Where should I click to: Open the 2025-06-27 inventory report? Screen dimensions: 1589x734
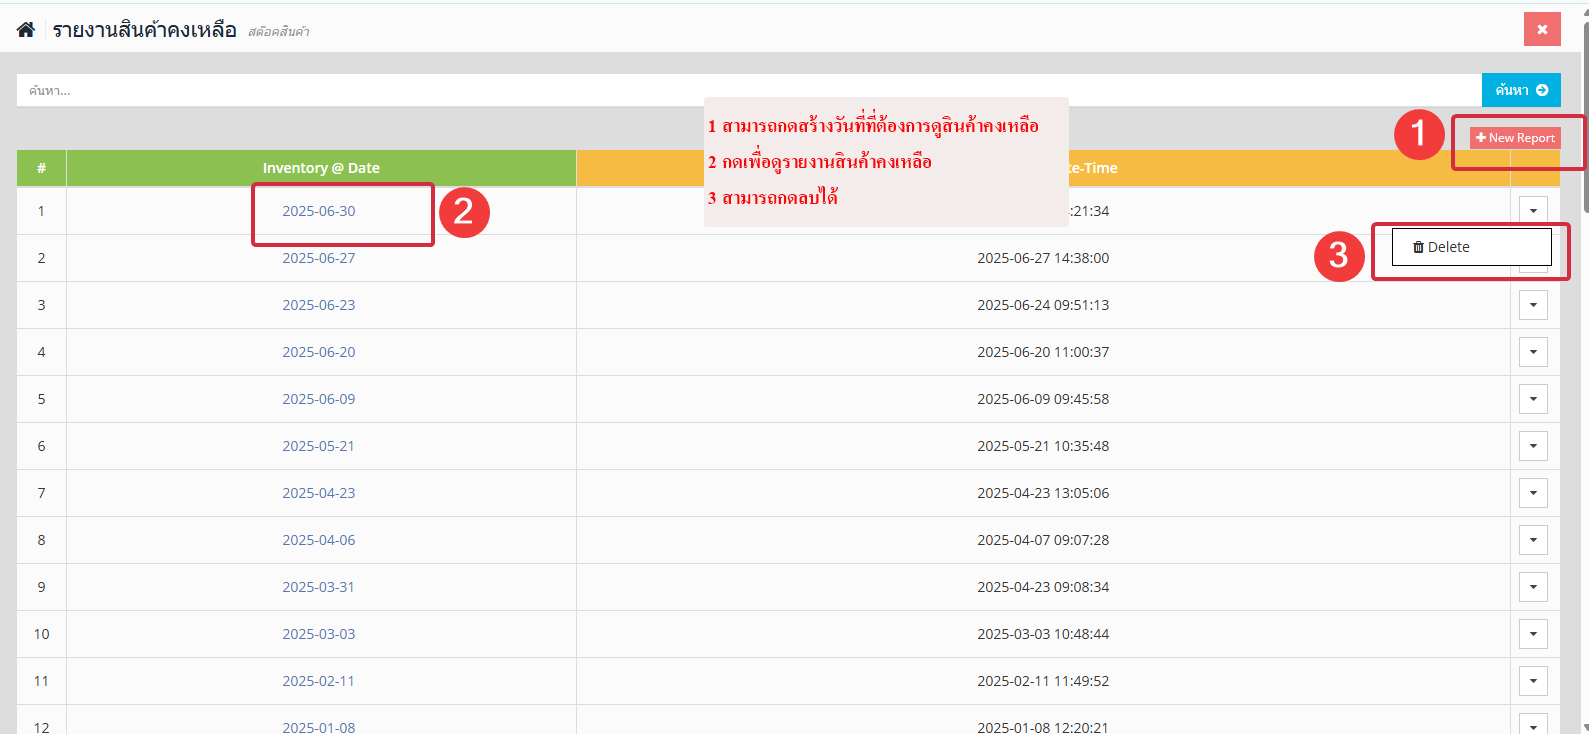point(318,258)
